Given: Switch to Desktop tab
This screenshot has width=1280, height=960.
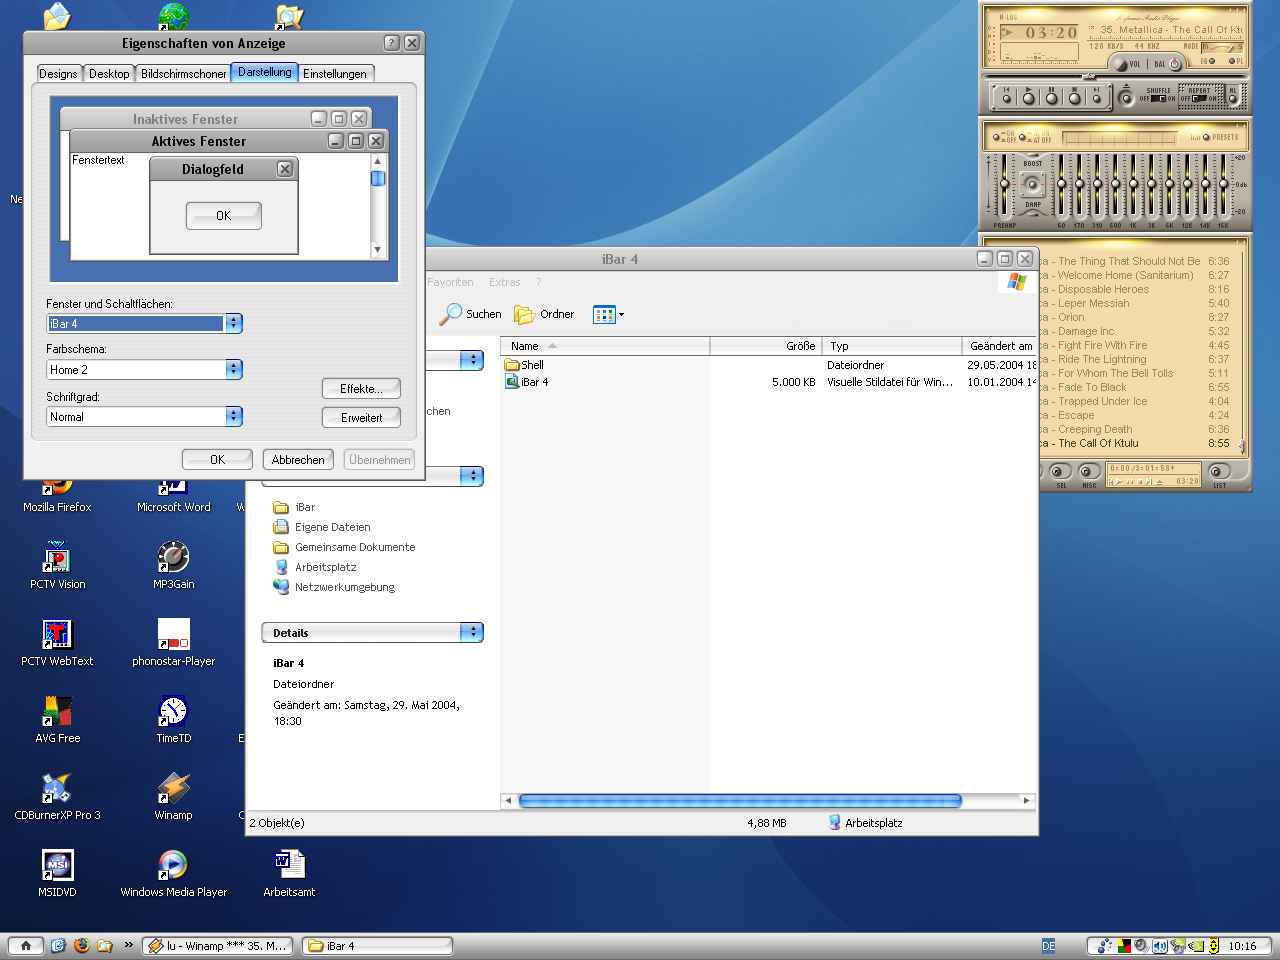Looking at the screenshot, I should (x=109, y=74).
